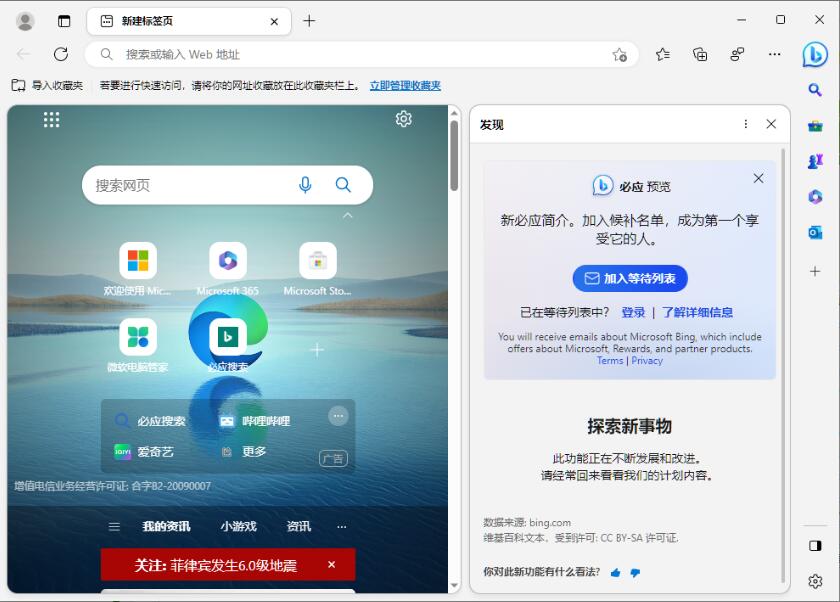Screen dimensions: 840x602
Task: Open 爱奇艺 in the links card
Action: point(144,452)
